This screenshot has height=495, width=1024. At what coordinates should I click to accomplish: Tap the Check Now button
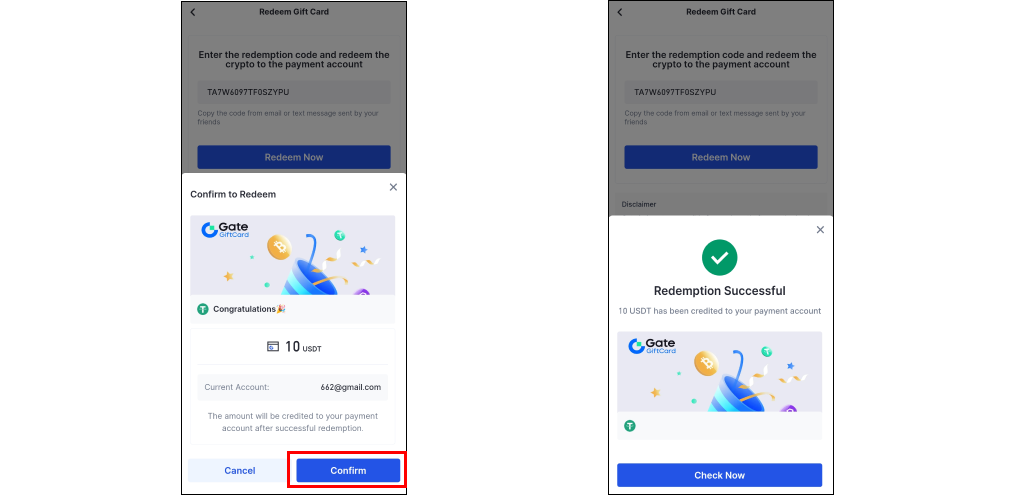(x=719, y=475)
